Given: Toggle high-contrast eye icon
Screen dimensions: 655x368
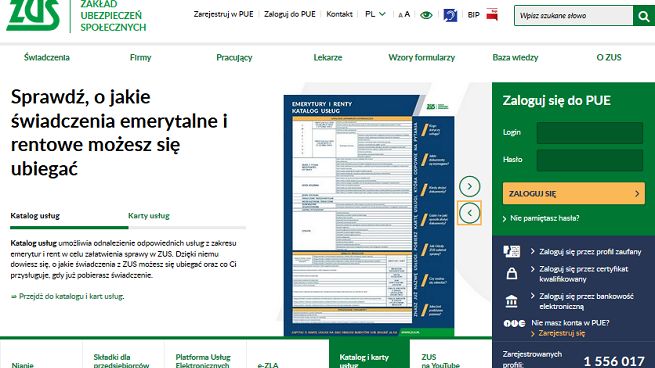Looking at the screenshot, I should (426, 15).
